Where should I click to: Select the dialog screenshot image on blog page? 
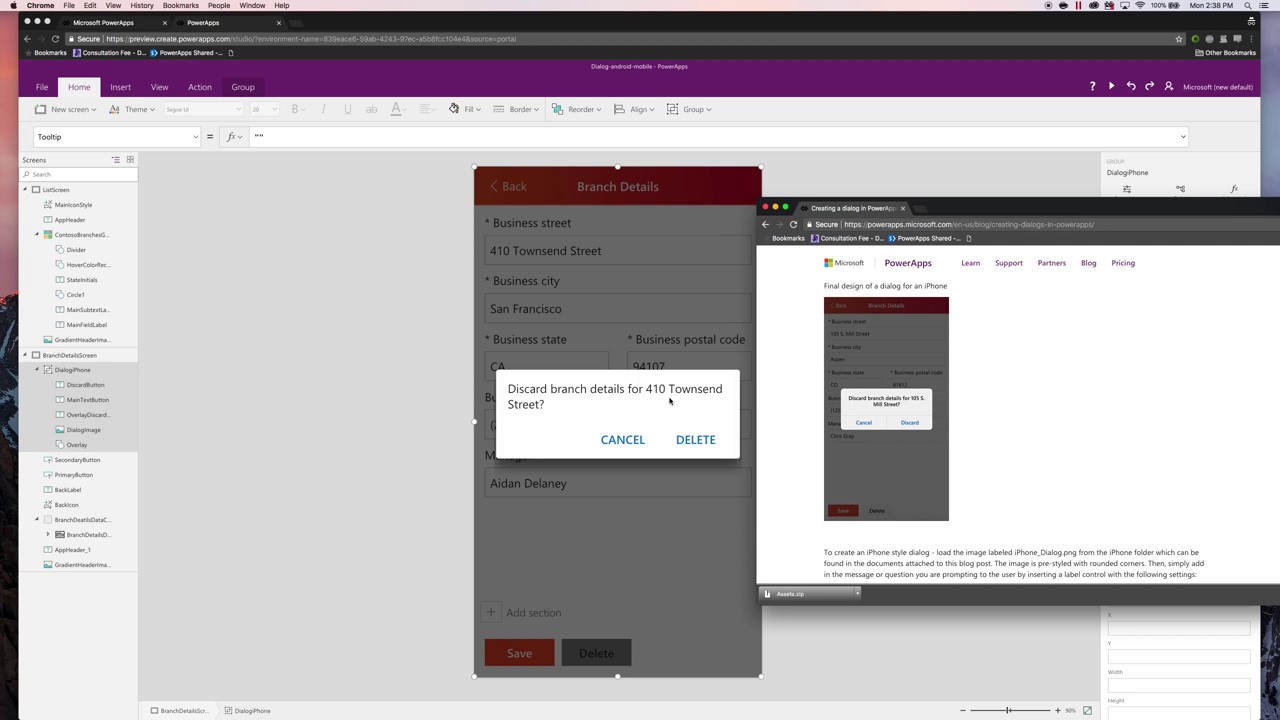pos(886,409)
